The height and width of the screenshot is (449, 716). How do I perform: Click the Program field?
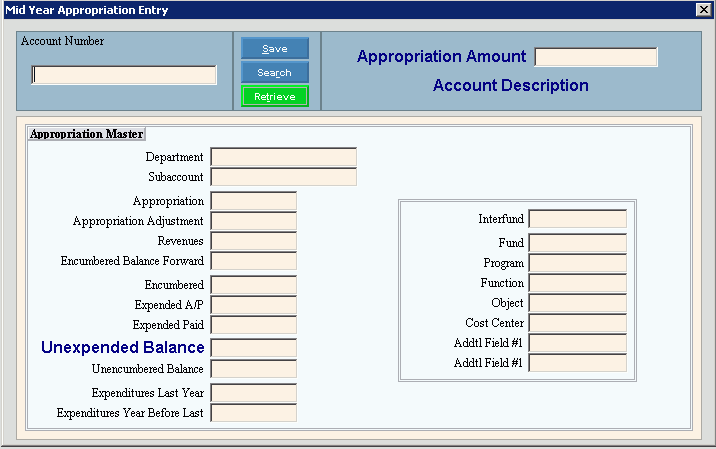coord(578,263)
